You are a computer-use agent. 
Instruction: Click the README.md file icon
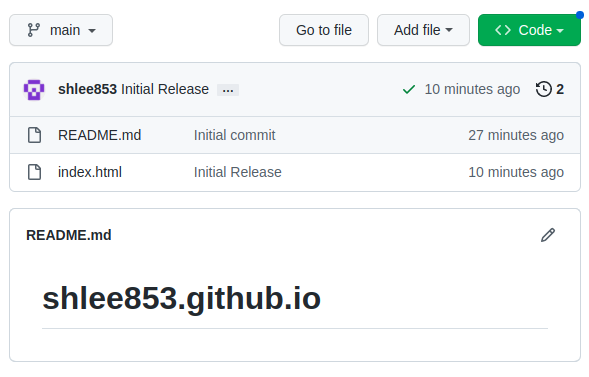(x=35, y=135)
